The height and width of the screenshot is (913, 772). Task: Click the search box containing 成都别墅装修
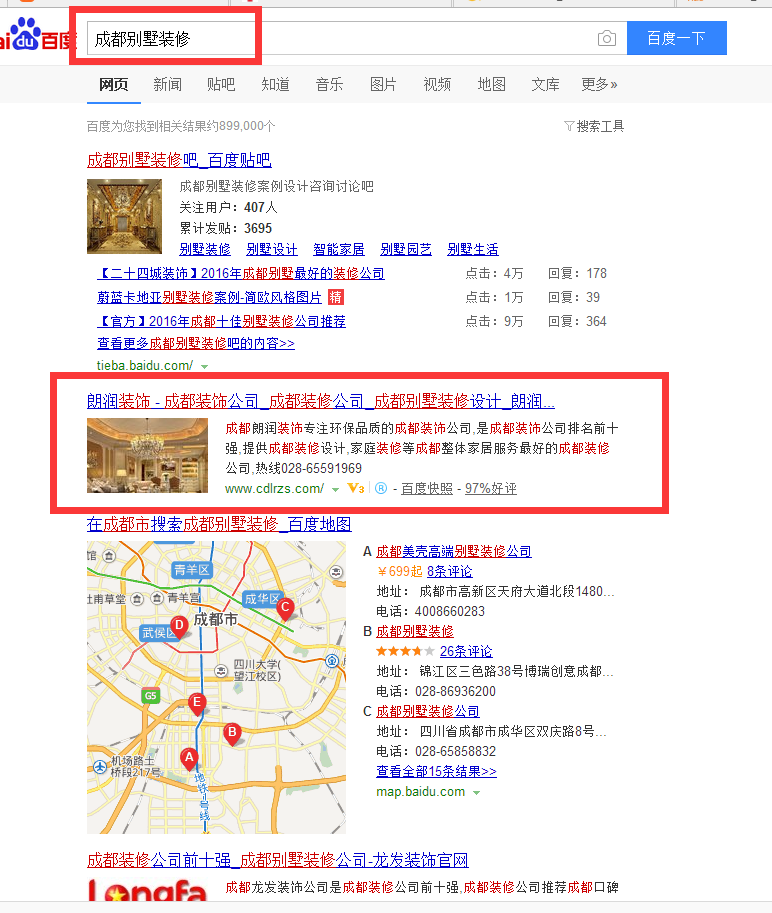point(356,38)
